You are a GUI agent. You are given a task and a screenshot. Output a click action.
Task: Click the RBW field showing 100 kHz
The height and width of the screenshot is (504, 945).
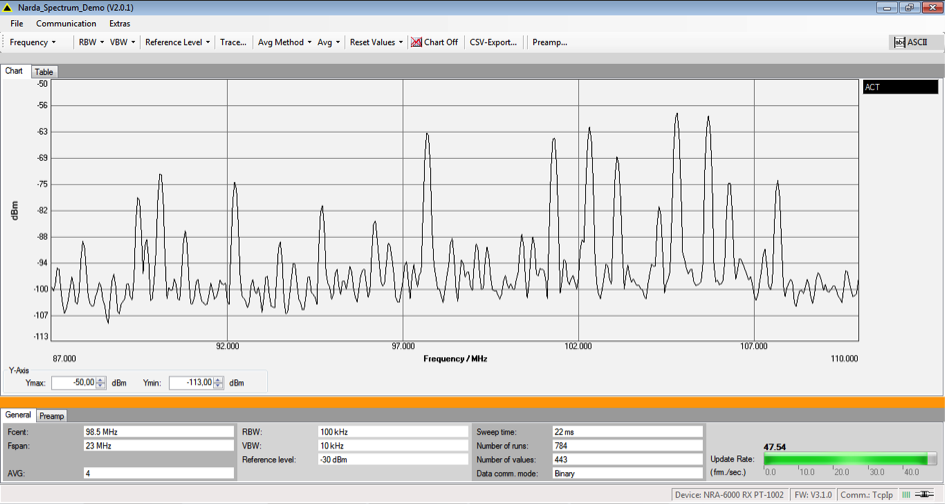pyautogui.click(x=393, y=432)
